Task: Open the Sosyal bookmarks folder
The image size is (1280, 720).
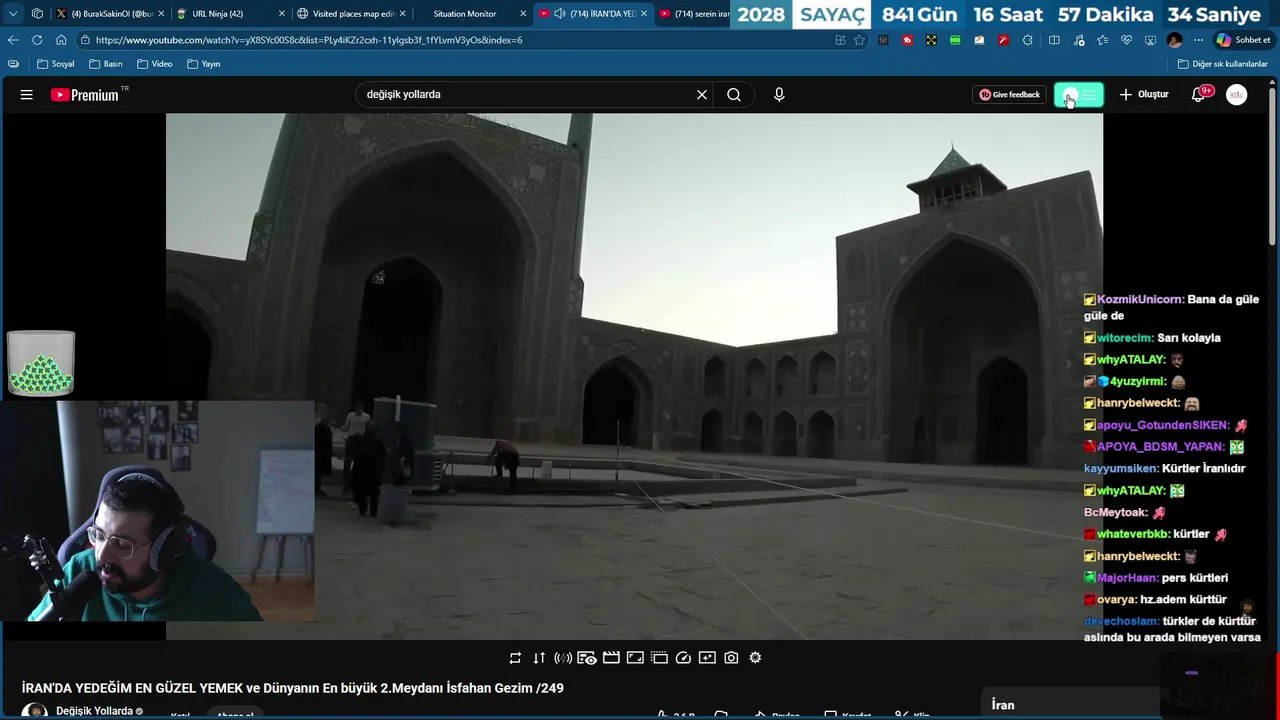Action: (56, 64)
